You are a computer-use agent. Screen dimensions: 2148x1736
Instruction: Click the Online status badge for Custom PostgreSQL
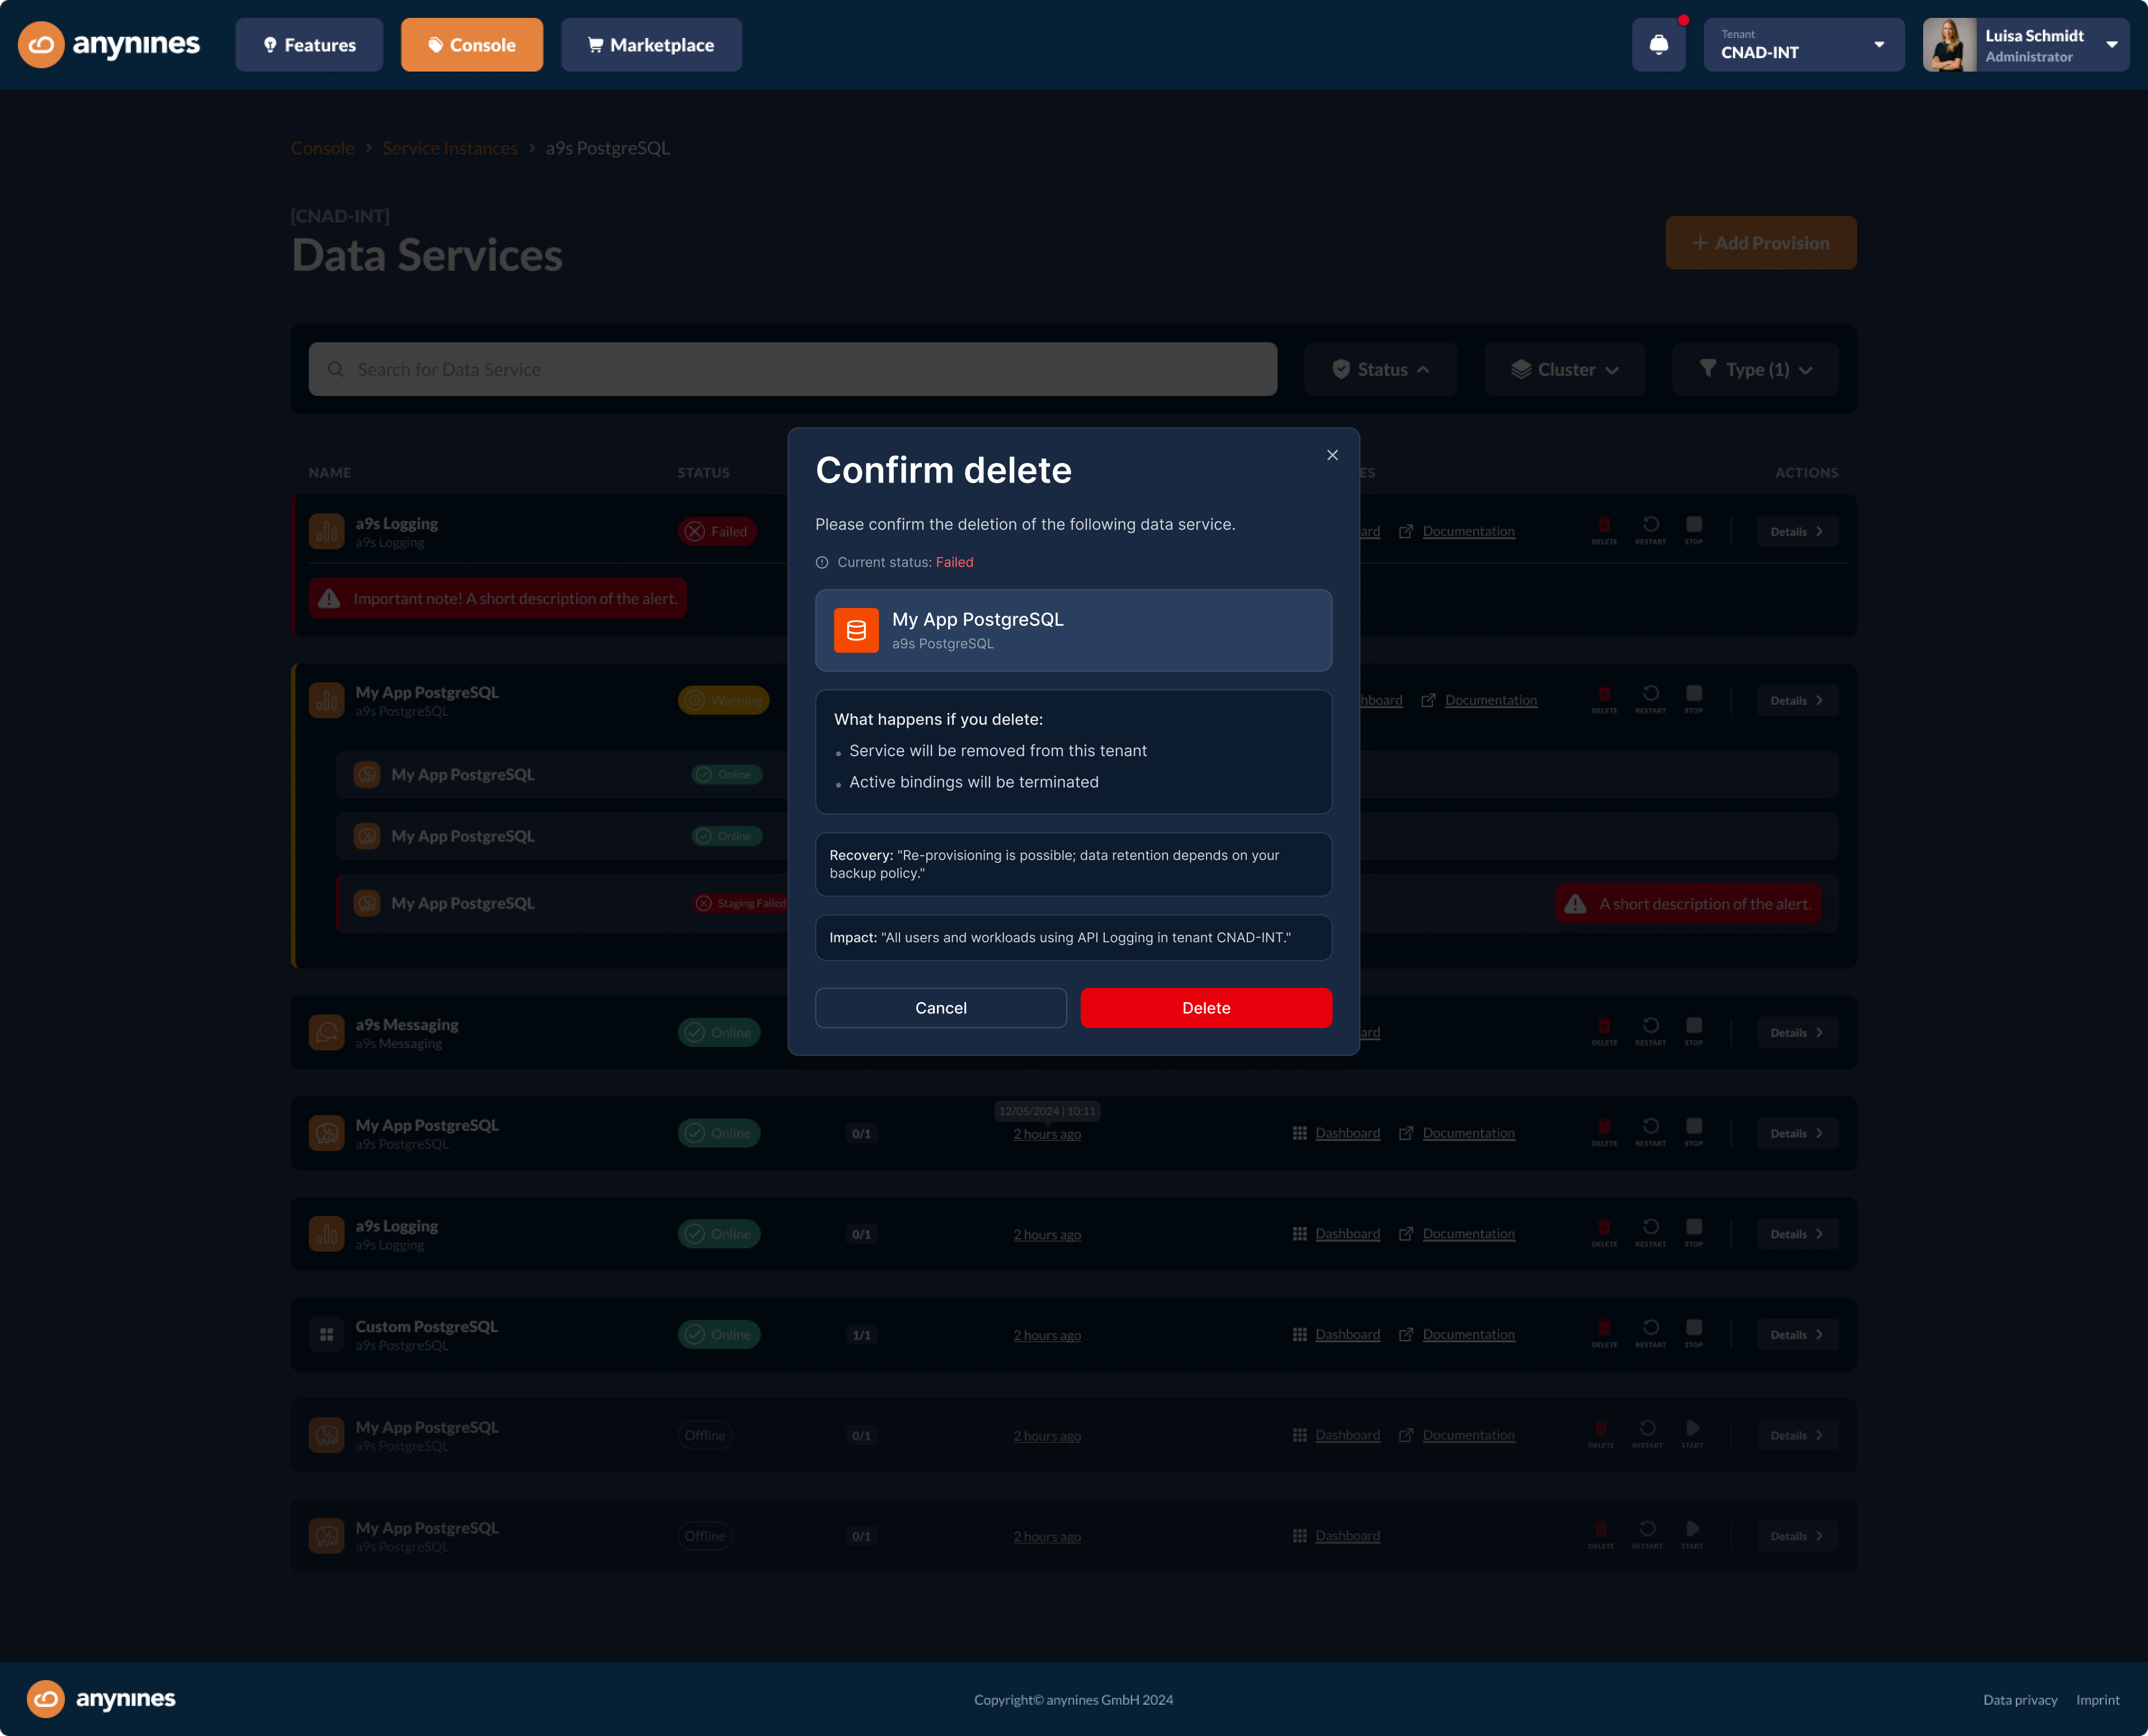(x=719, y=1334)
